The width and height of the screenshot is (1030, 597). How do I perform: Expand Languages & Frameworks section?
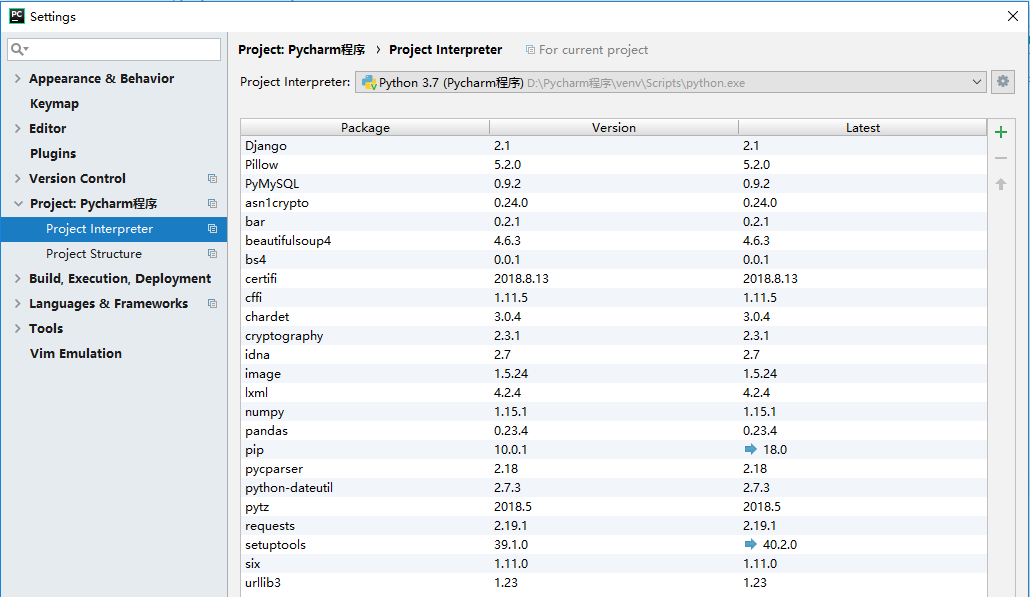click(18, 303)
